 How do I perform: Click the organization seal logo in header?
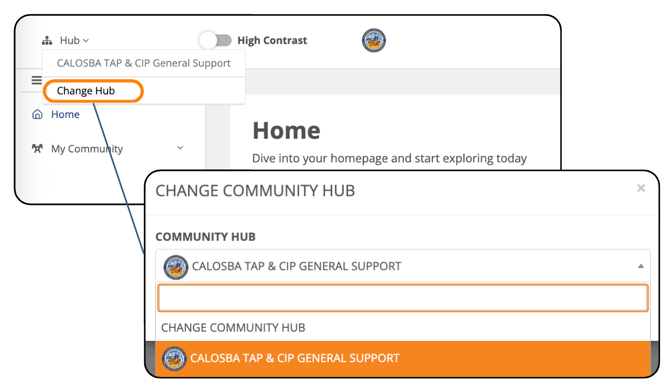(x=374, y=41)
